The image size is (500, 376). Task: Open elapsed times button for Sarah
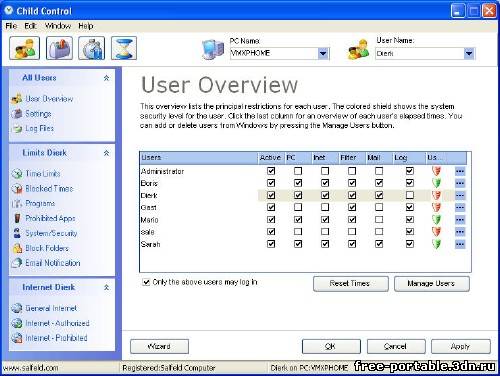460,244
